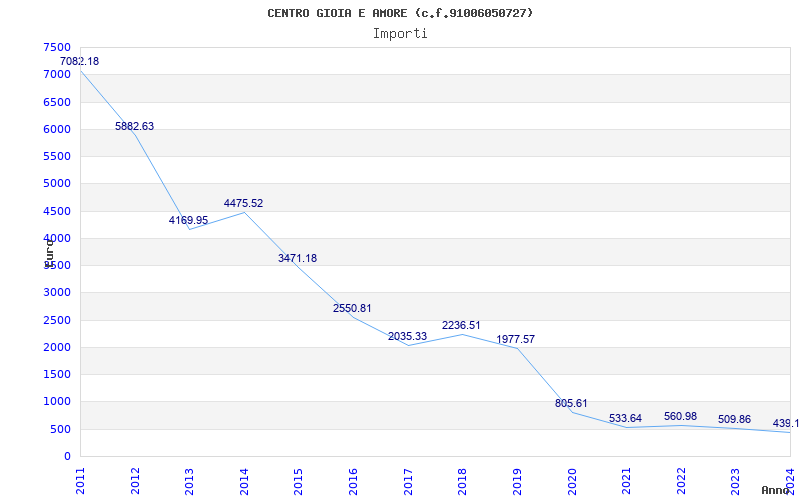Click the Anno axis title
Viewport: 800px width, 500px height.
[x=775, y=490]
